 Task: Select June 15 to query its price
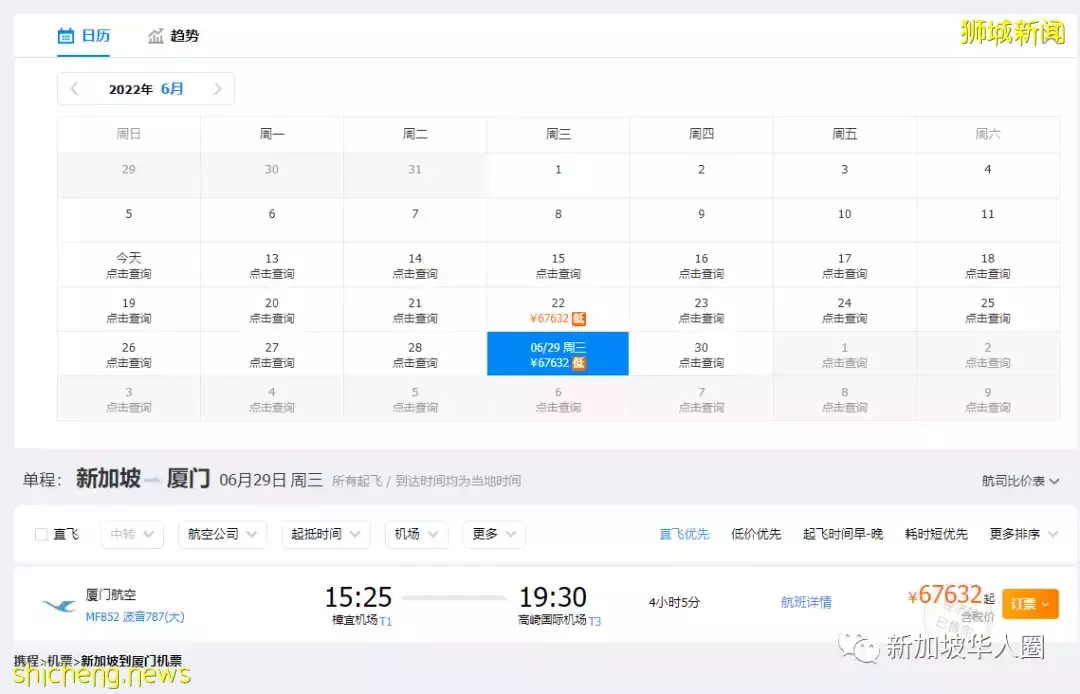(558, 264)
